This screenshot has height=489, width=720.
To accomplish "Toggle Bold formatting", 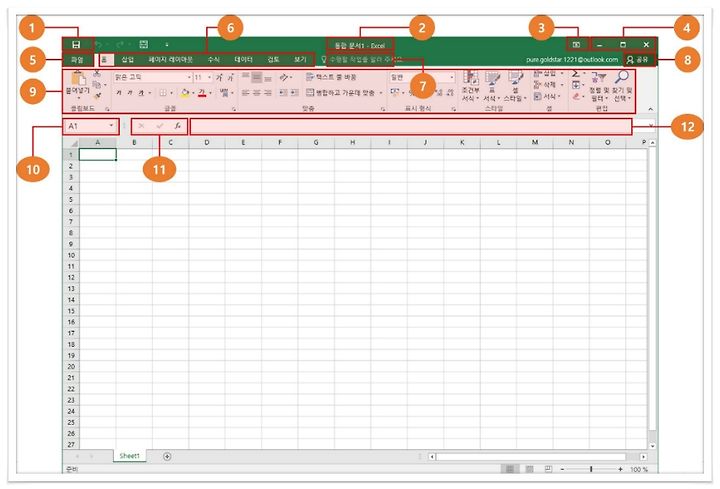I will click(119, 93).
